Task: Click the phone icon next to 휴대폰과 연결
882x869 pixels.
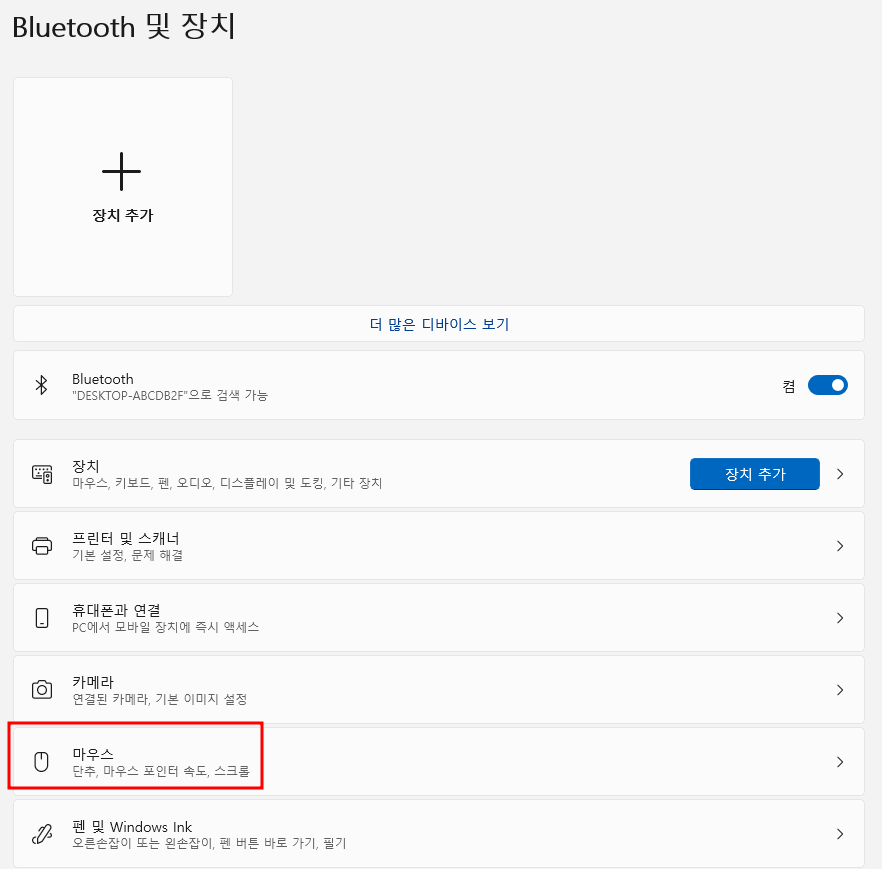Action: click(41, 617)
